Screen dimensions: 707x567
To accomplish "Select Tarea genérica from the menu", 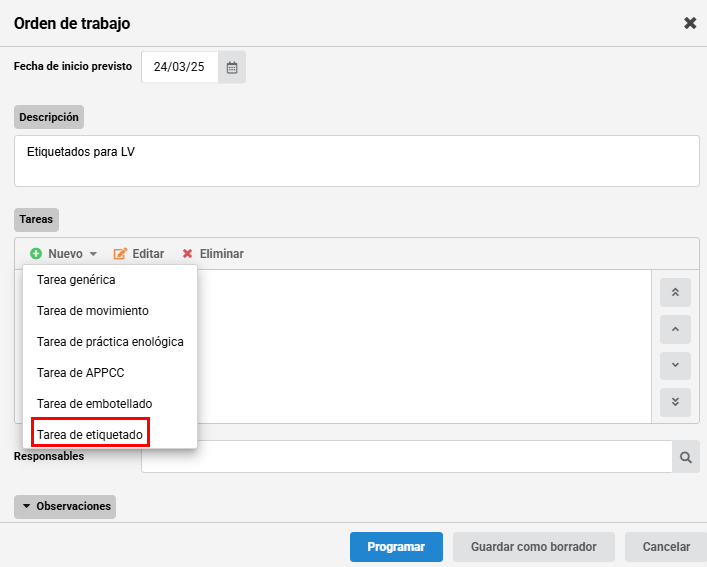I will [x=110, y=280].
